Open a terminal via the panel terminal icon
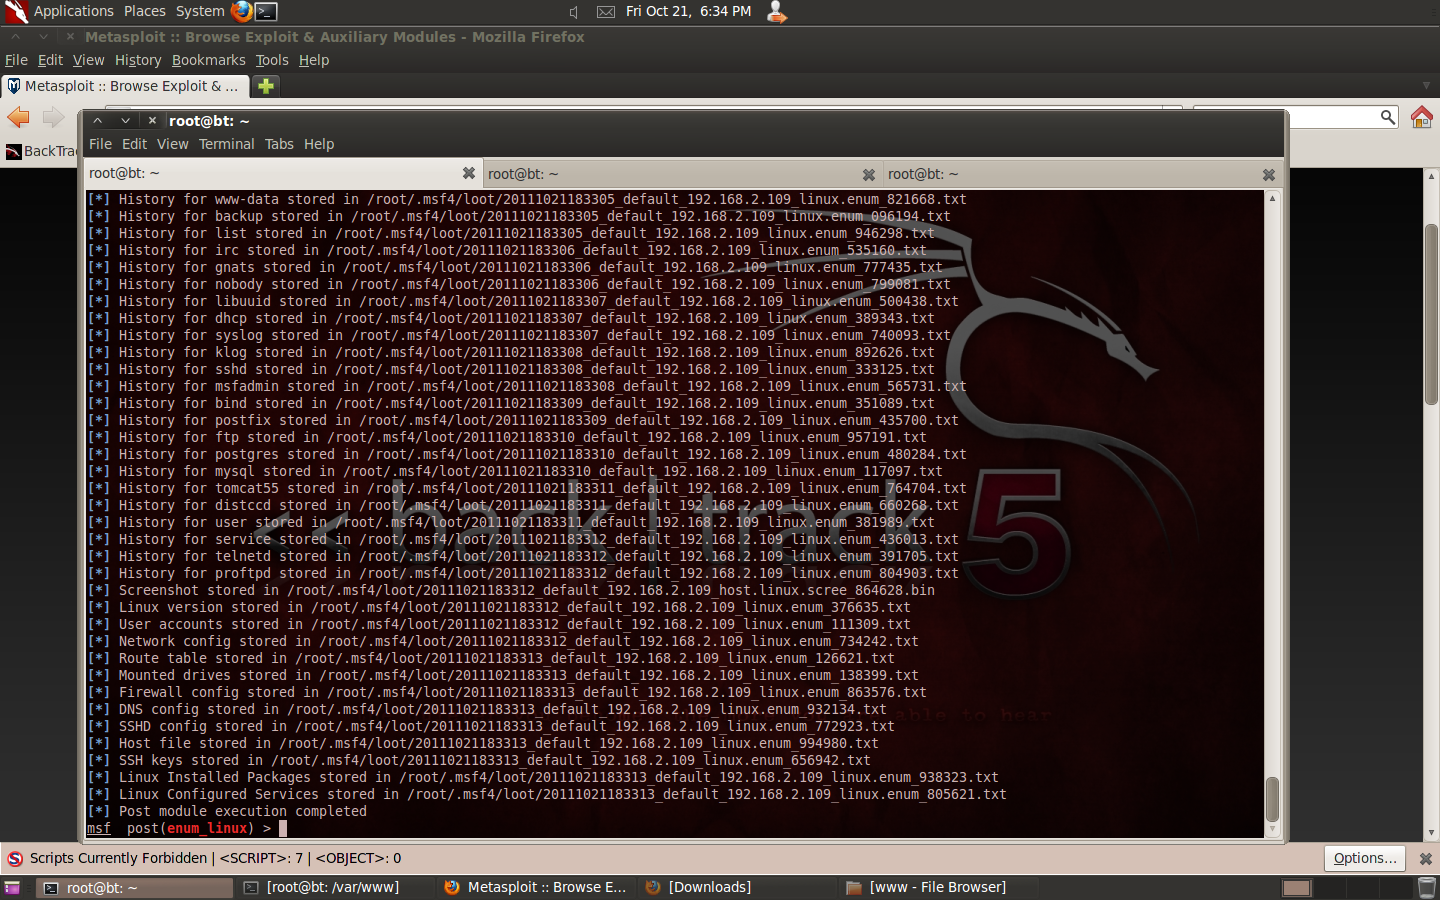 266,11
